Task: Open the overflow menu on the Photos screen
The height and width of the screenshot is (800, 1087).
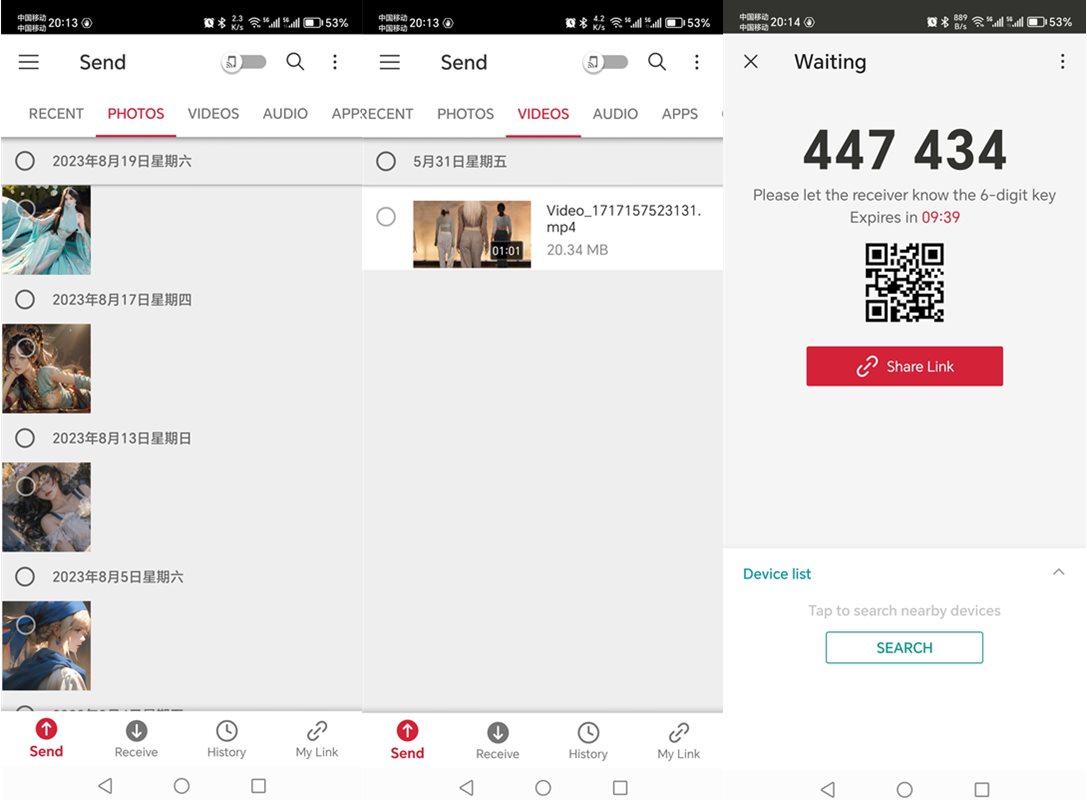Action: coord(335,62)
